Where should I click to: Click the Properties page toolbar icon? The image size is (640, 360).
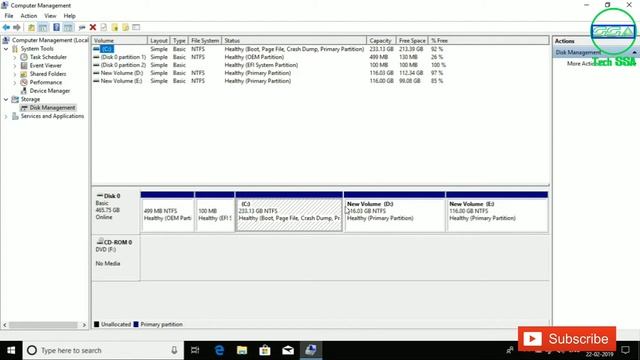click(104, 27)
